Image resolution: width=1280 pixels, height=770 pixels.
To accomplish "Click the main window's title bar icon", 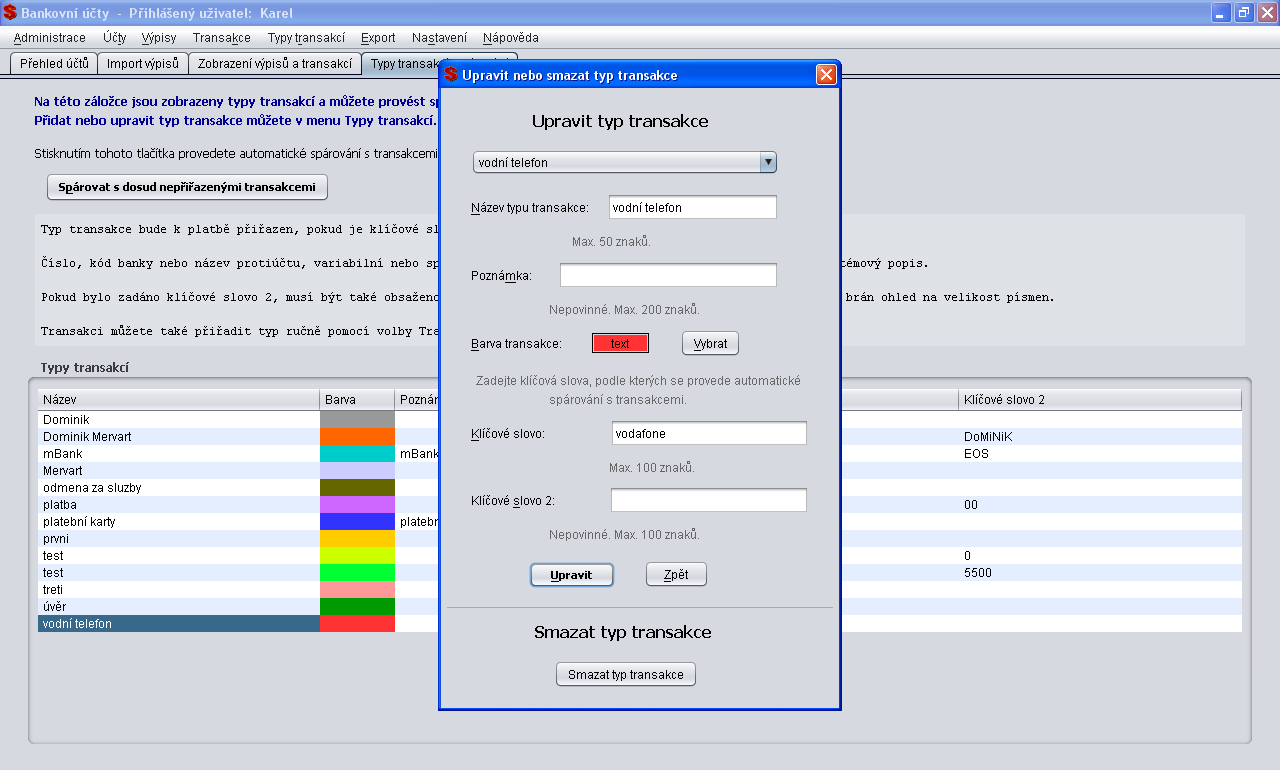I will coord(10,13).
